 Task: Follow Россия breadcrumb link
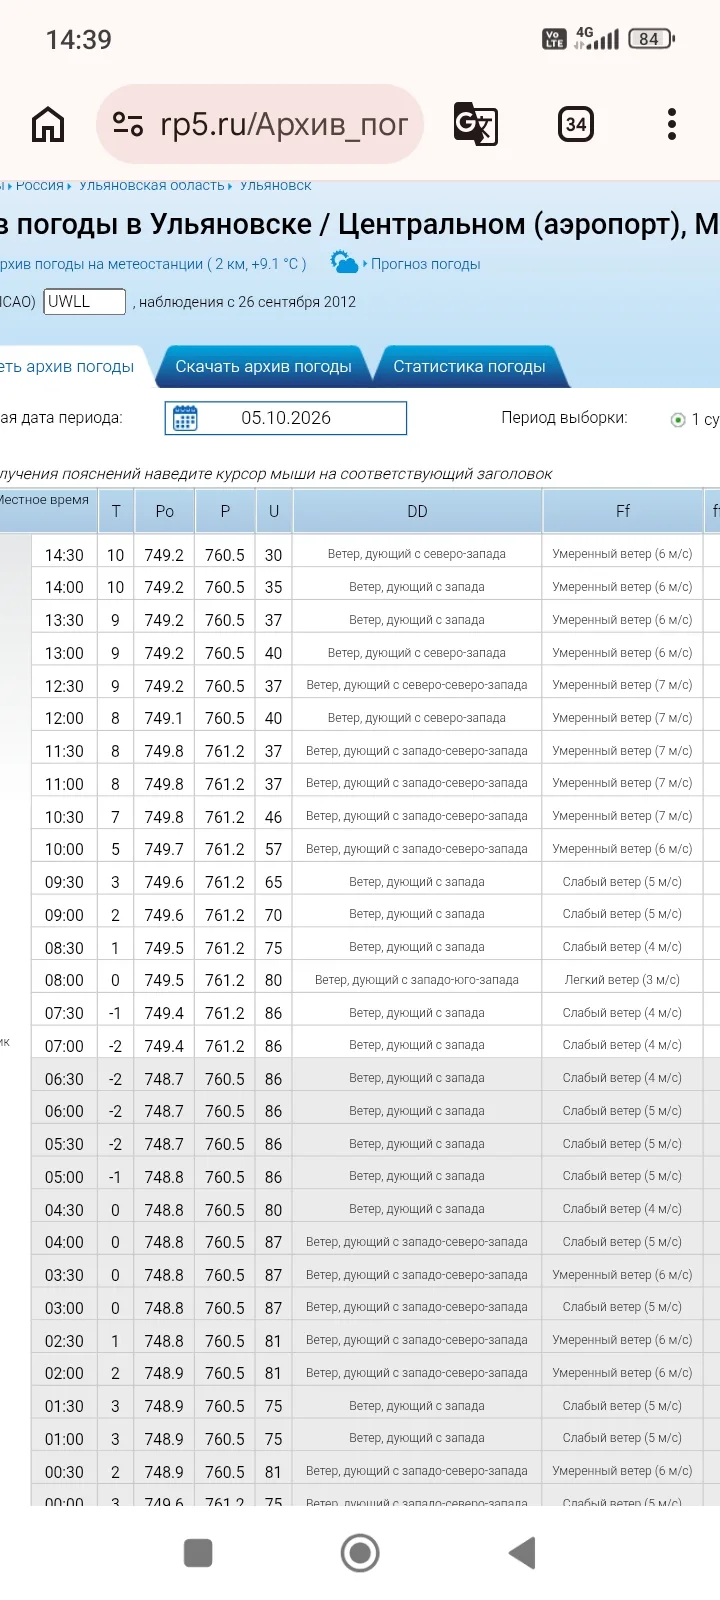[40, 185]
